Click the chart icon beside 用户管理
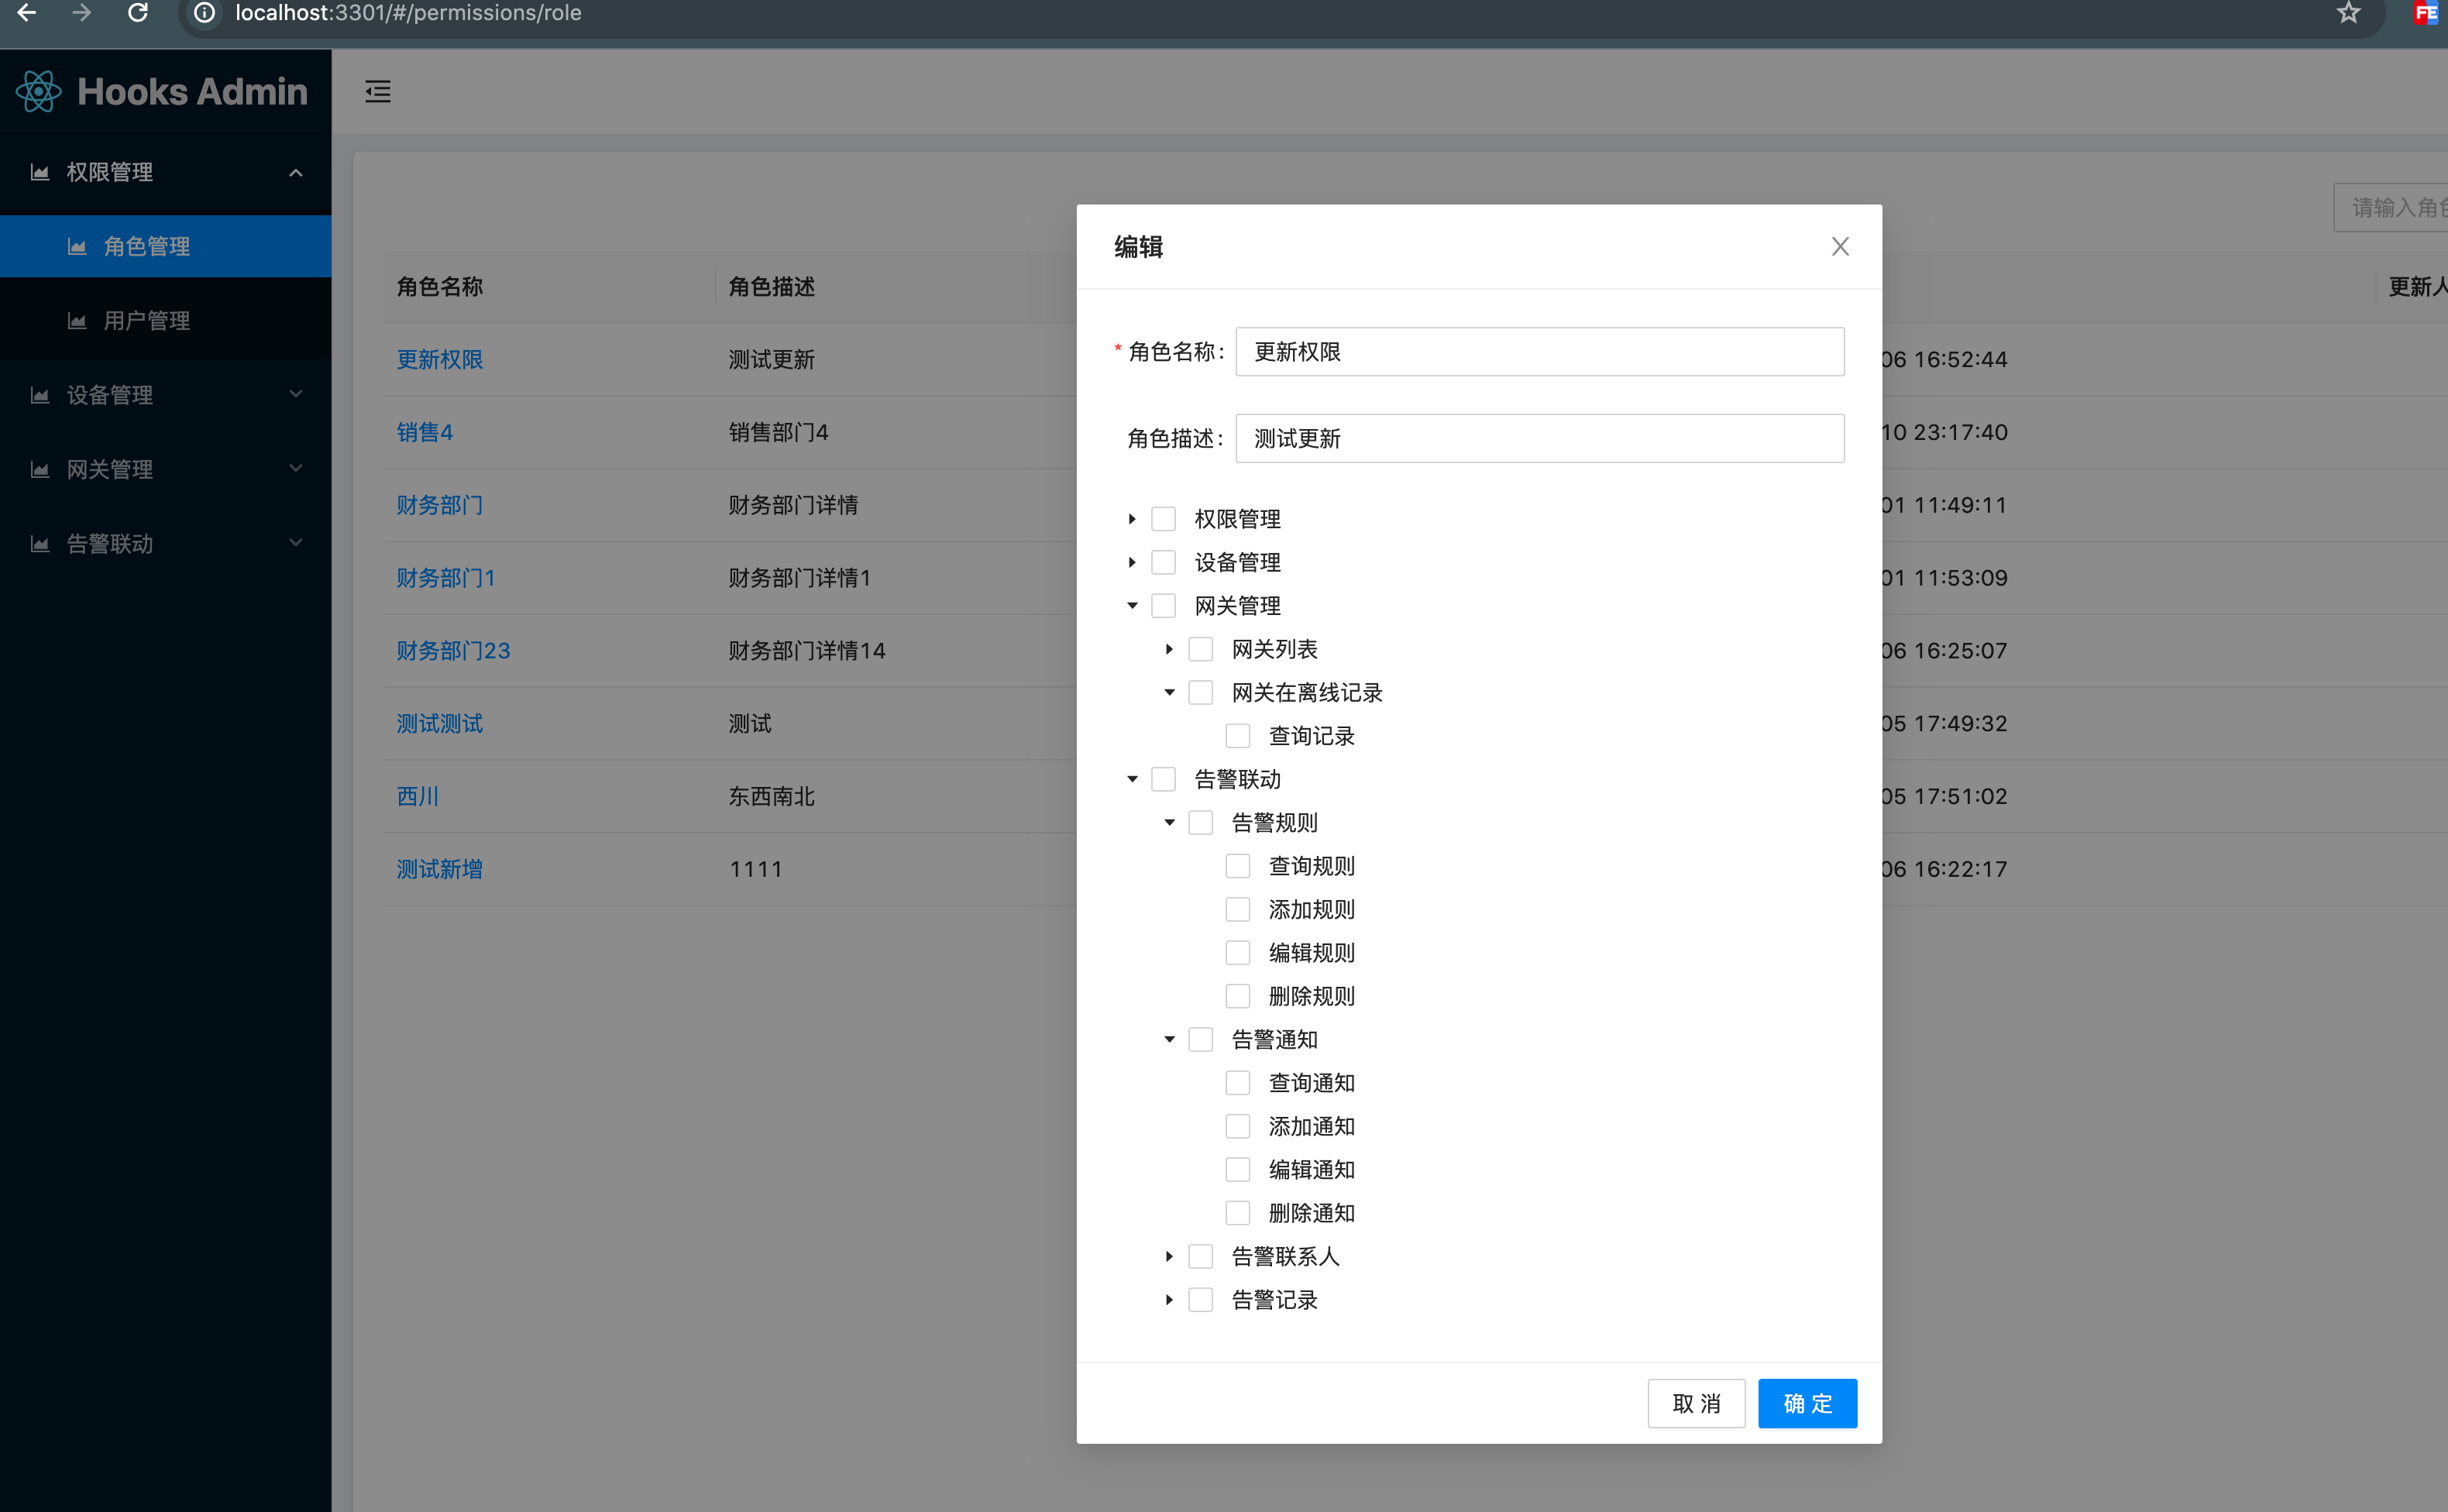 77,321
